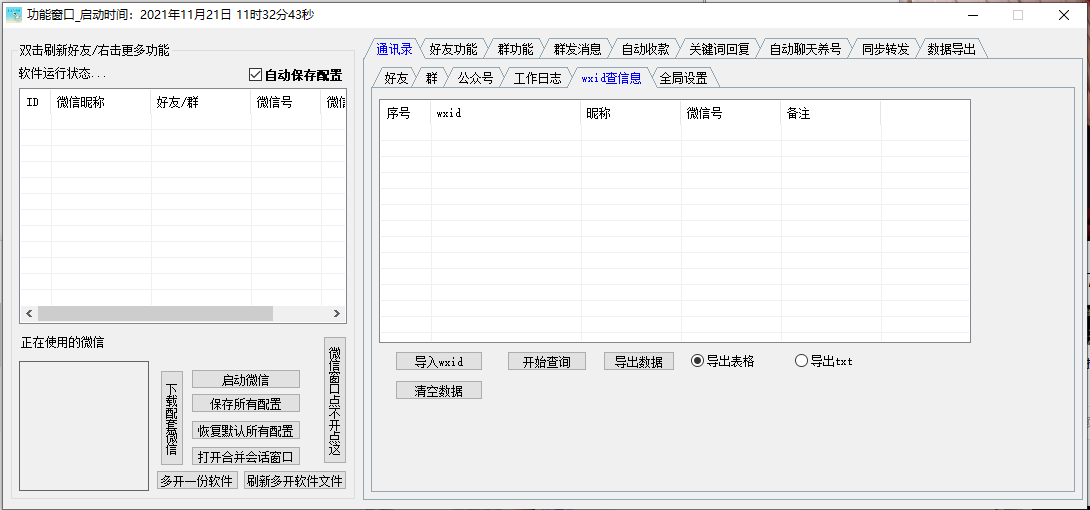Image resolution: width=1090 pixels, height=510 pixels.
Task: Open the 好友功能 tab
Action: pyautogui.click(x=453, y=49)
